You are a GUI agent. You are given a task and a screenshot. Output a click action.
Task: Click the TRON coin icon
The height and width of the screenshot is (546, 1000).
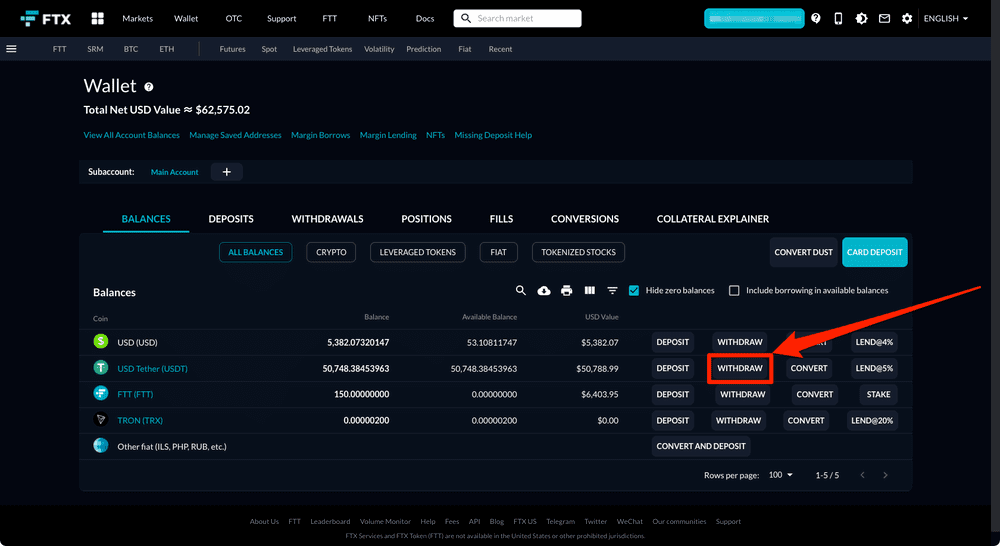(101, 419)
